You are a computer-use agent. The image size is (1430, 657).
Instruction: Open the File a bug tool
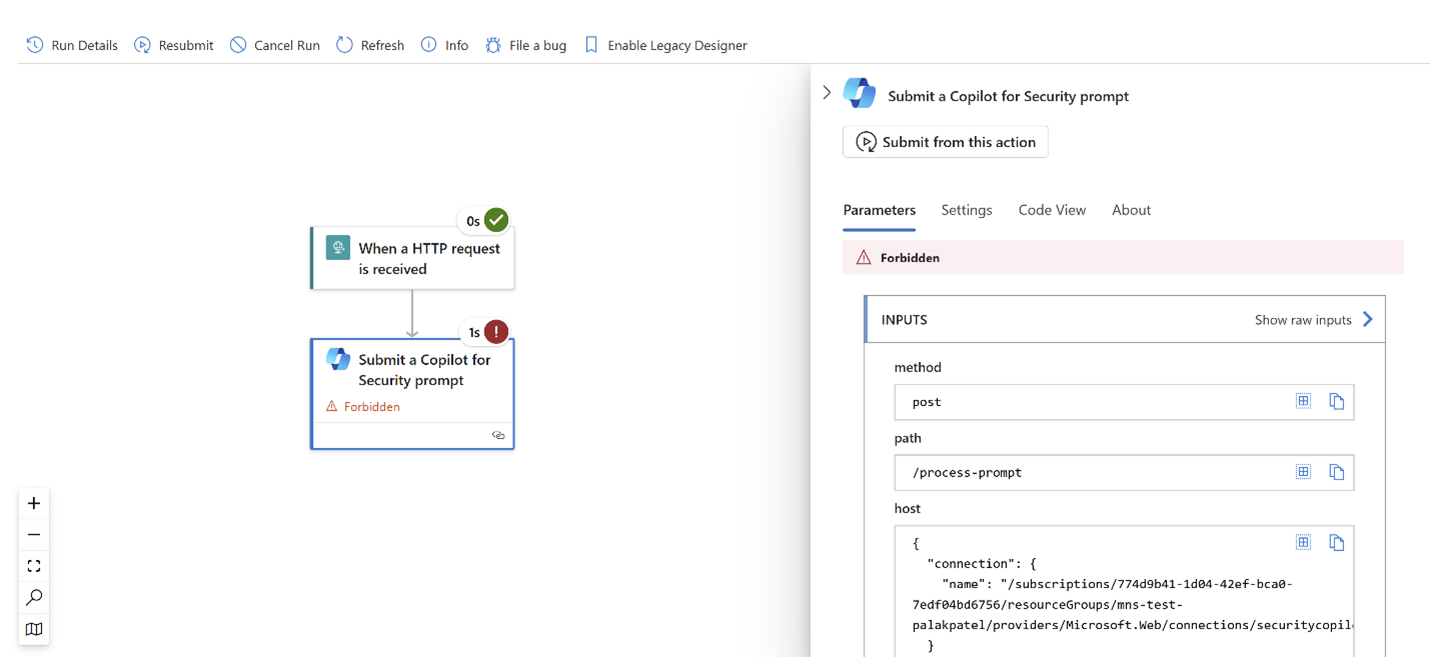pos(491,45)
